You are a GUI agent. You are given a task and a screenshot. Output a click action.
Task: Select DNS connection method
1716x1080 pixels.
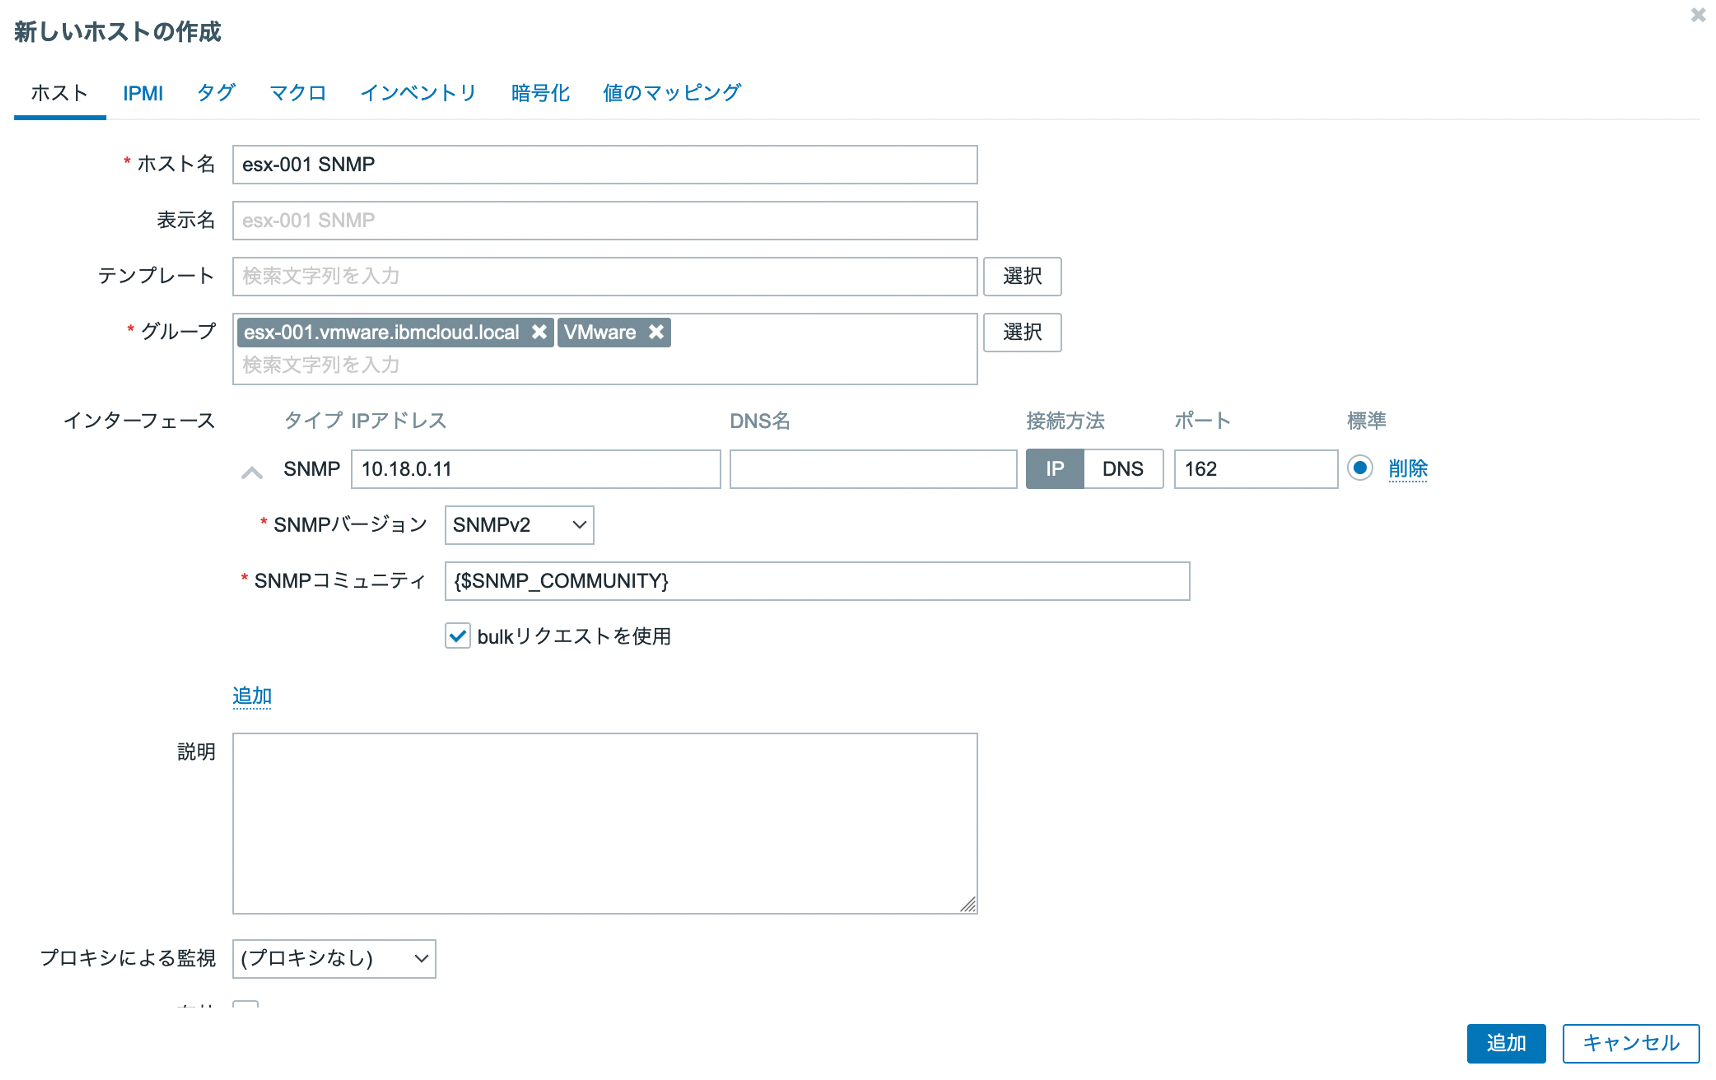click(1123, 469)
